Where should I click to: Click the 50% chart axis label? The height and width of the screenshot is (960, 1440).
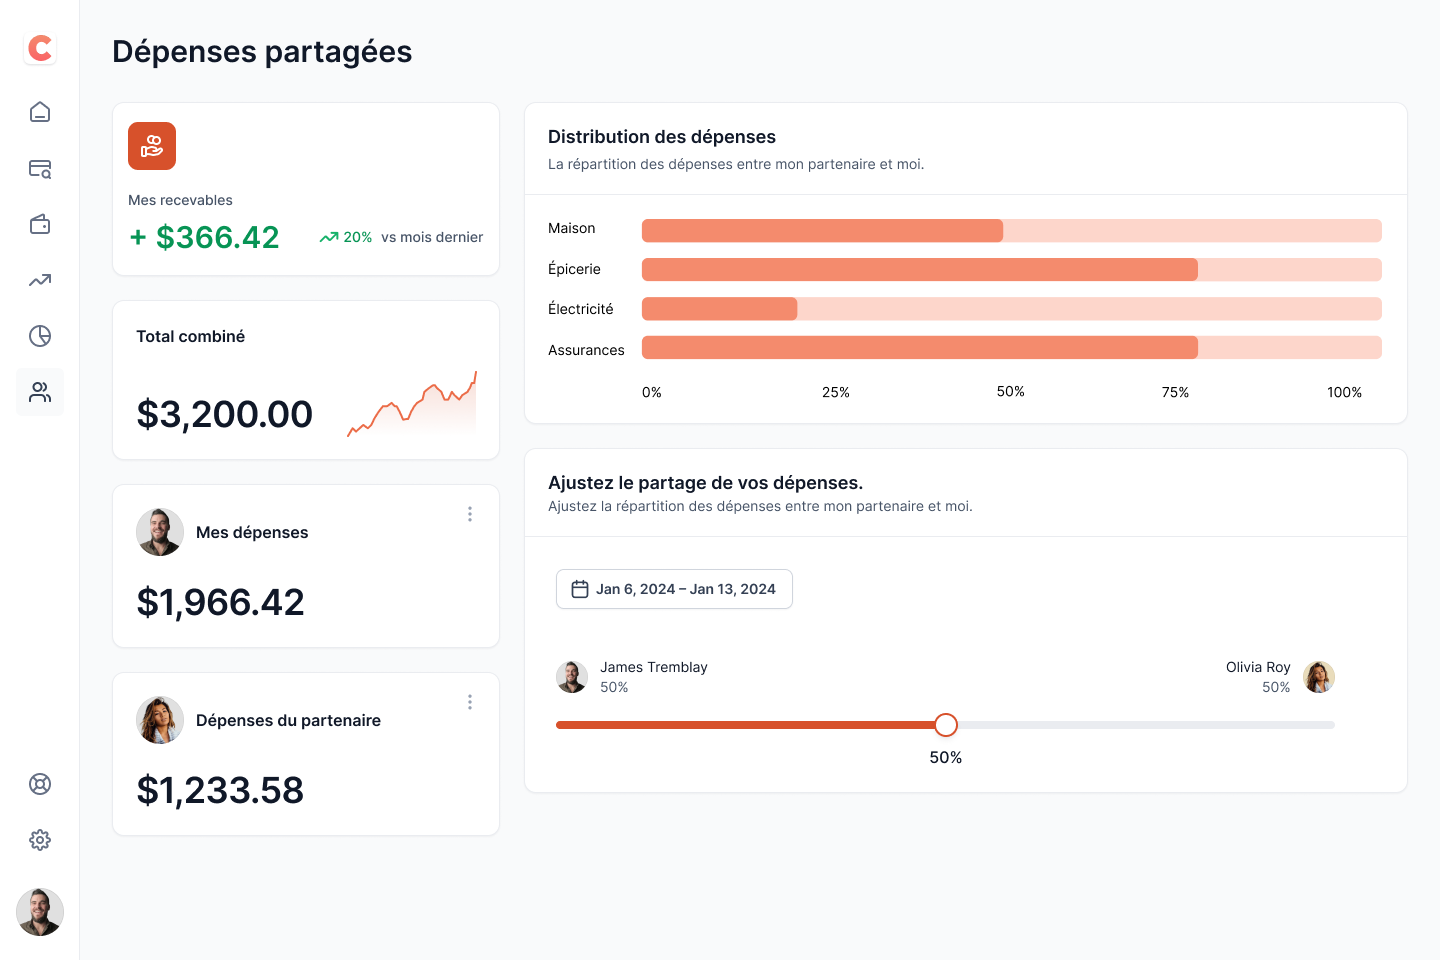(x=1011, y=391)
